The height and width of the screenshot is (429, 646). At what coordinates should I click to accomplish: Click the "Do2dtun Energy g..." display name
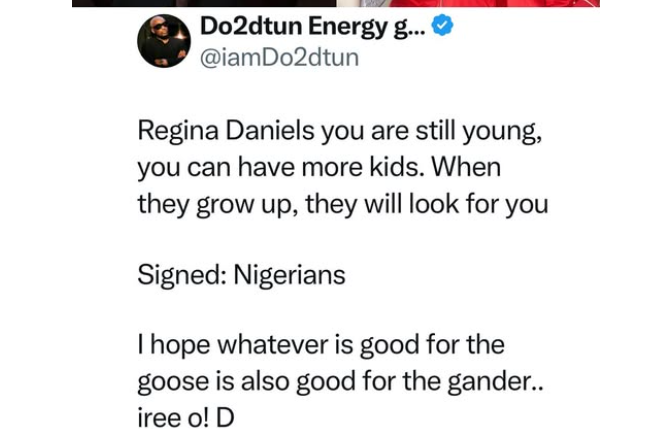[x=312, y=27]
